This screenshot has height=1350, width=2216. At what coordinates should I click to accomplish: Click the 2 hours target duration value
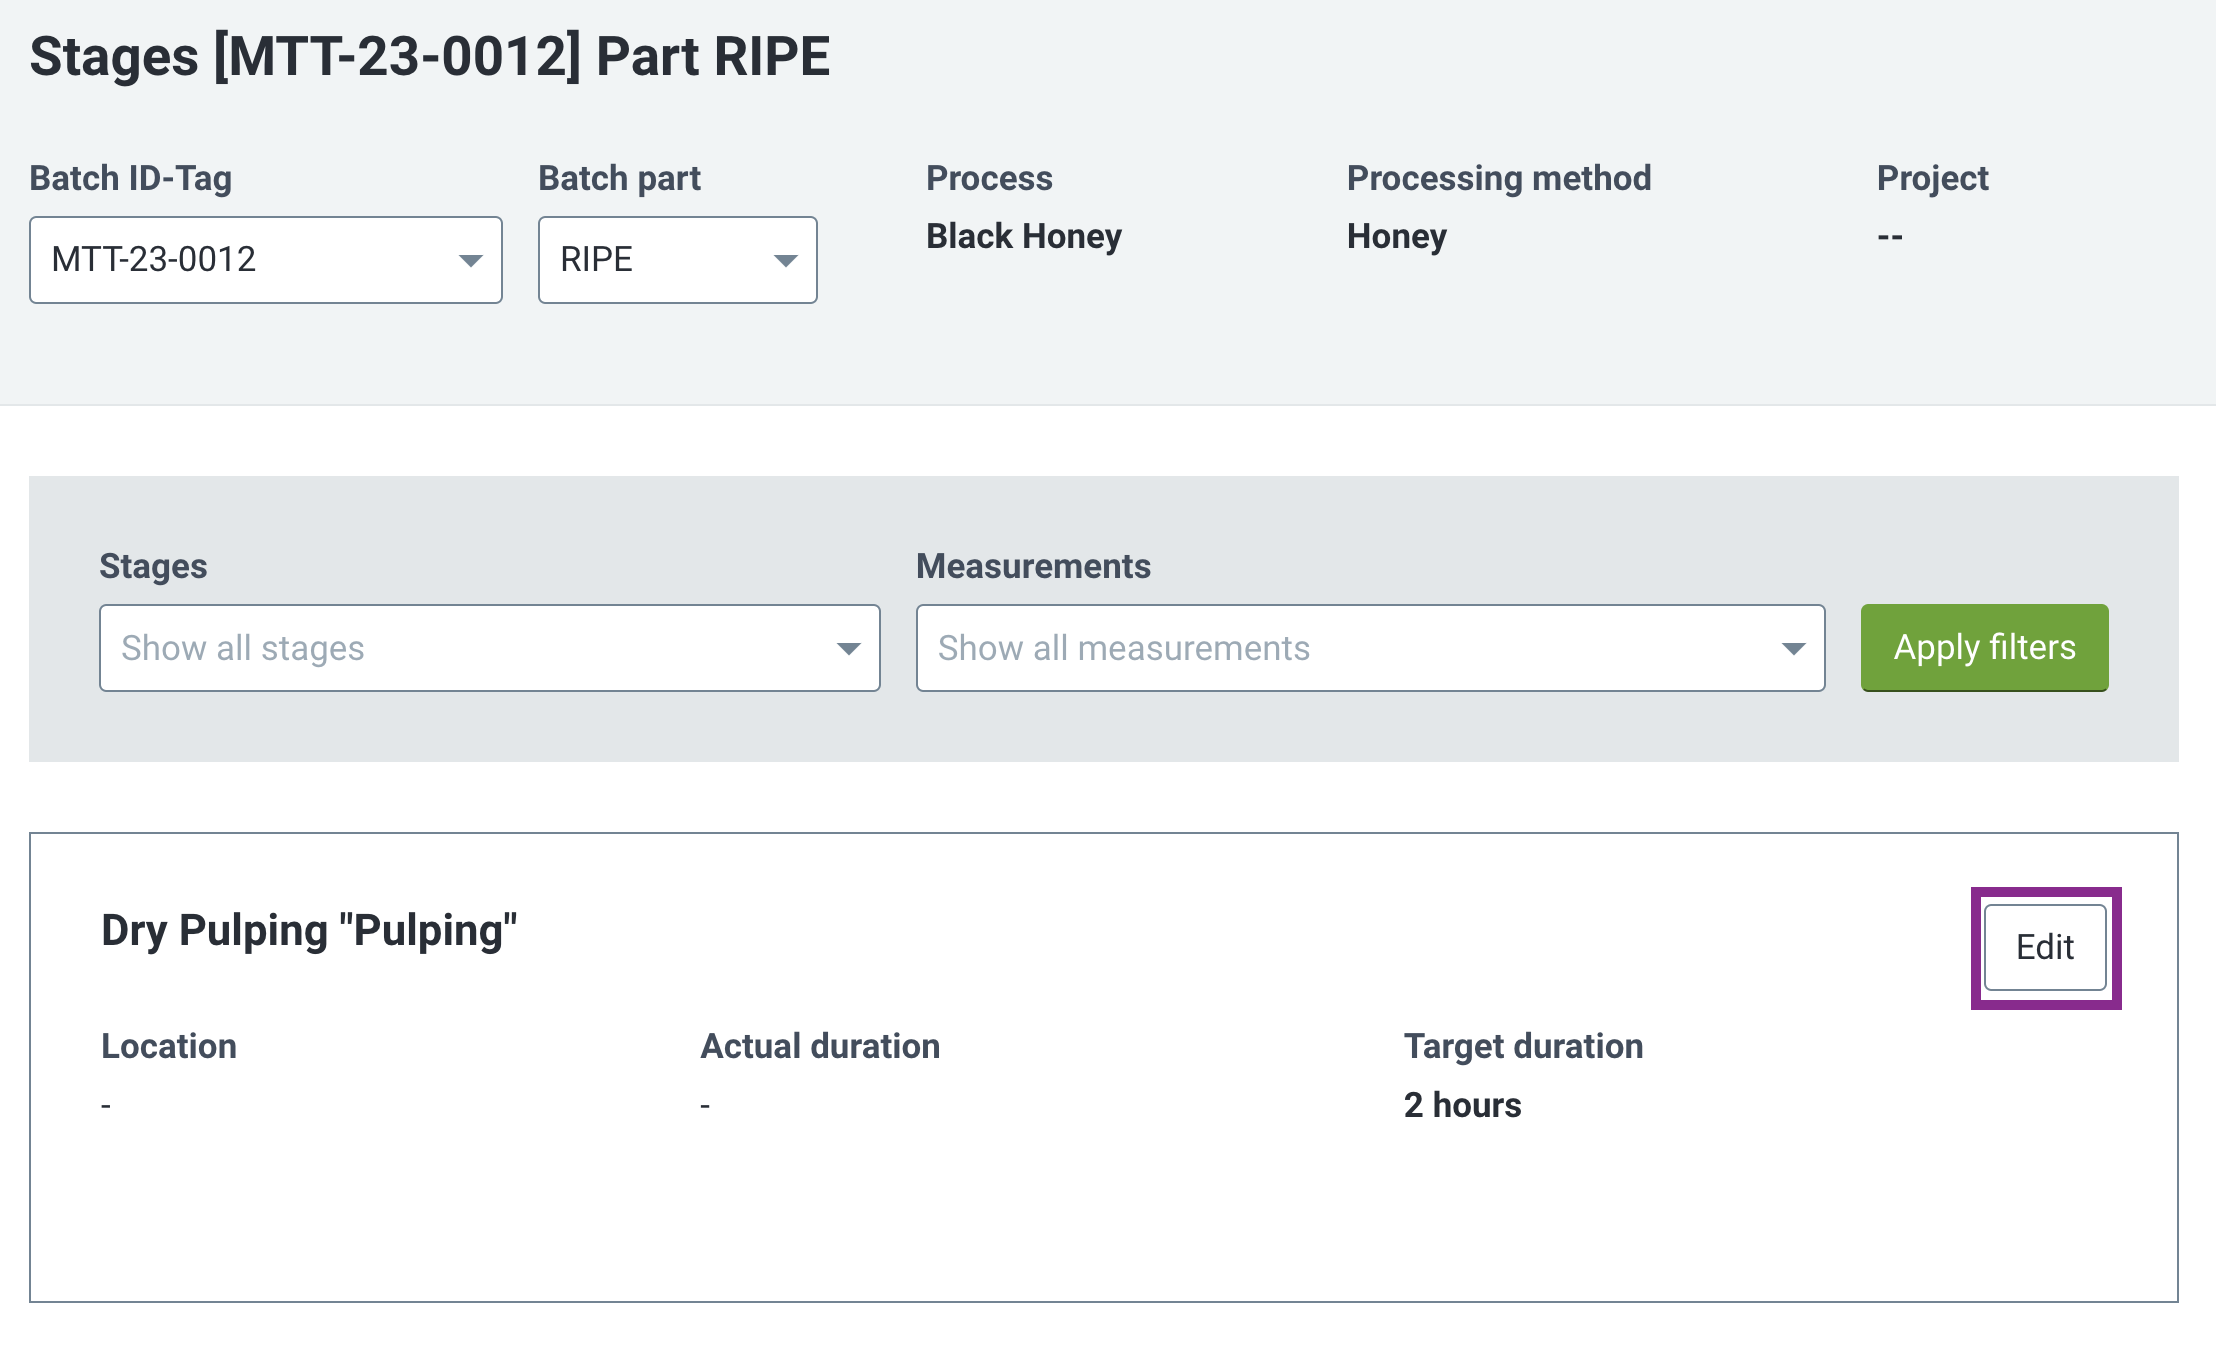tap(1462, 1105)
